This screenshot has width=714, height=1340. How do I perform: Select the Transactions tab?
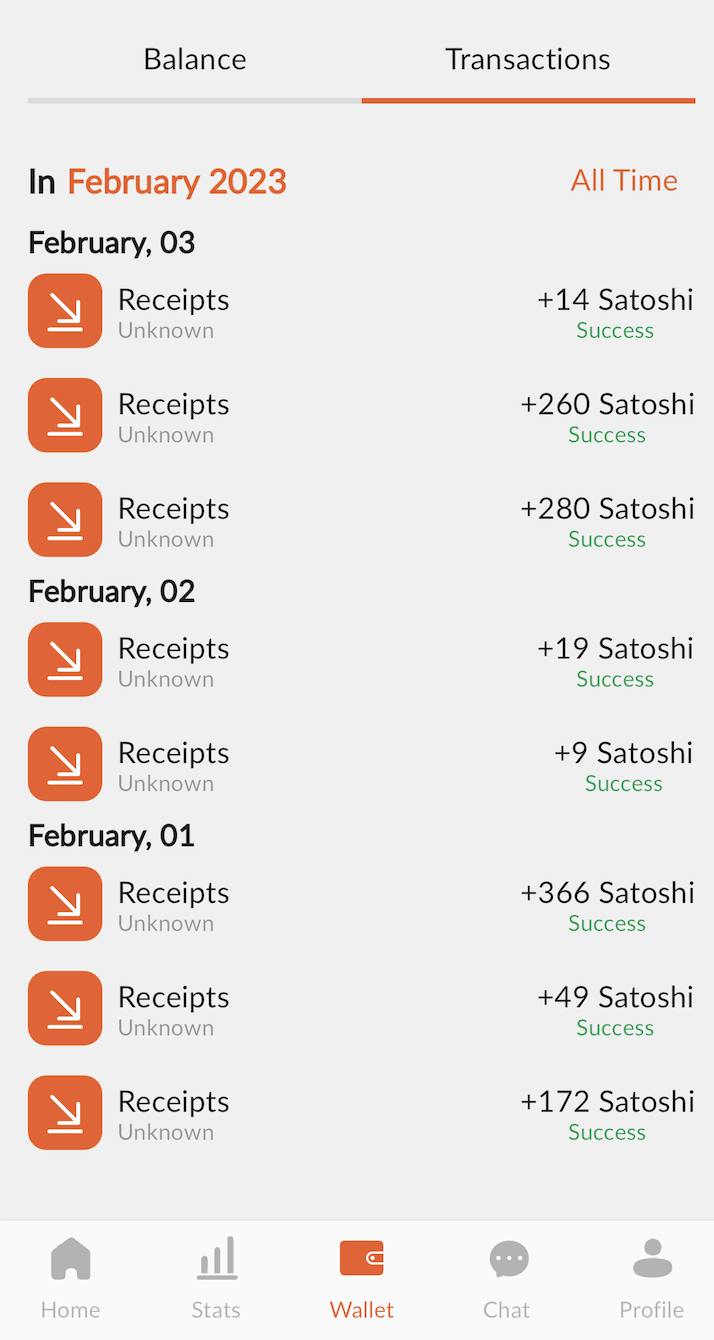[528, 60]
